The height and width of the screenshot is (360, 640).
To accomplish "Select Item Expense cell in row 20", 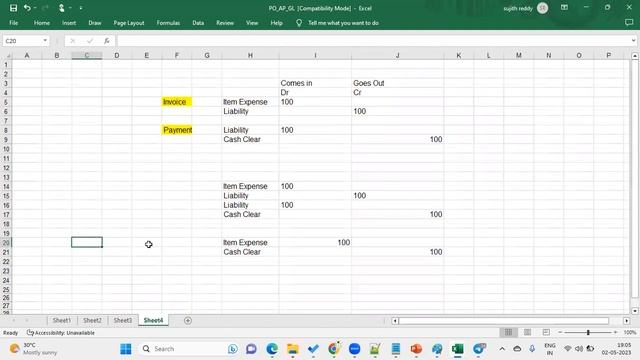I will 250,243.
